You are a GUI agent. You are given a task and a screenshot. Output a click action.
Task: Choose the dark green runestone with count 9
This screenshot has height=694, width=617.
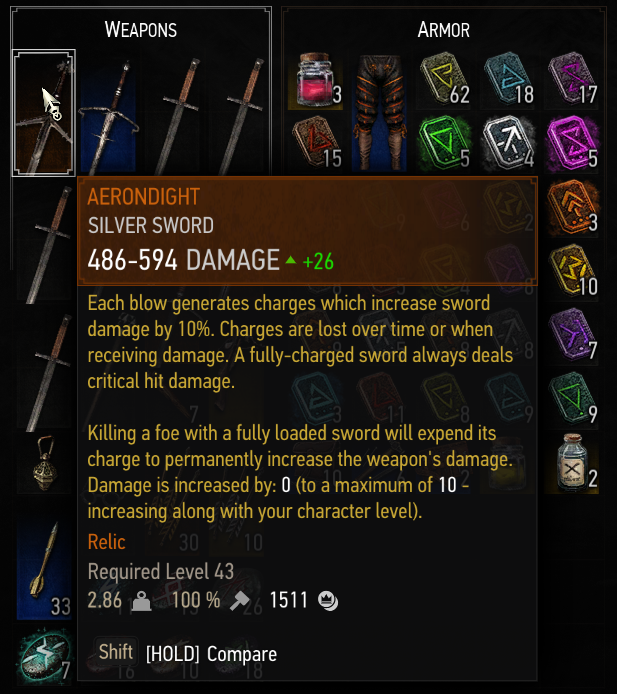[572, 400]
